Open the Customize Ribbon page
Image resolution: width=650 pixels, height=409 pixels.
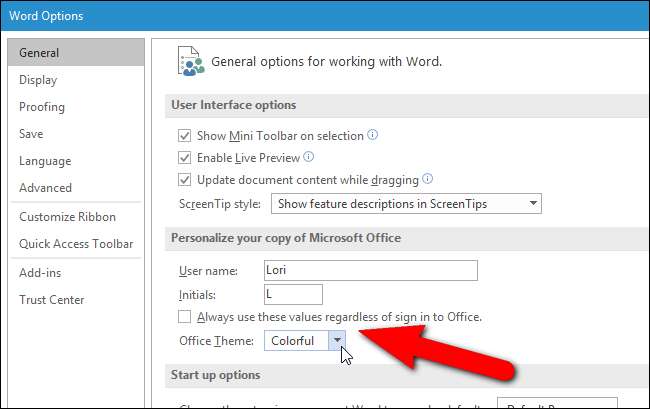pos(67,217)
